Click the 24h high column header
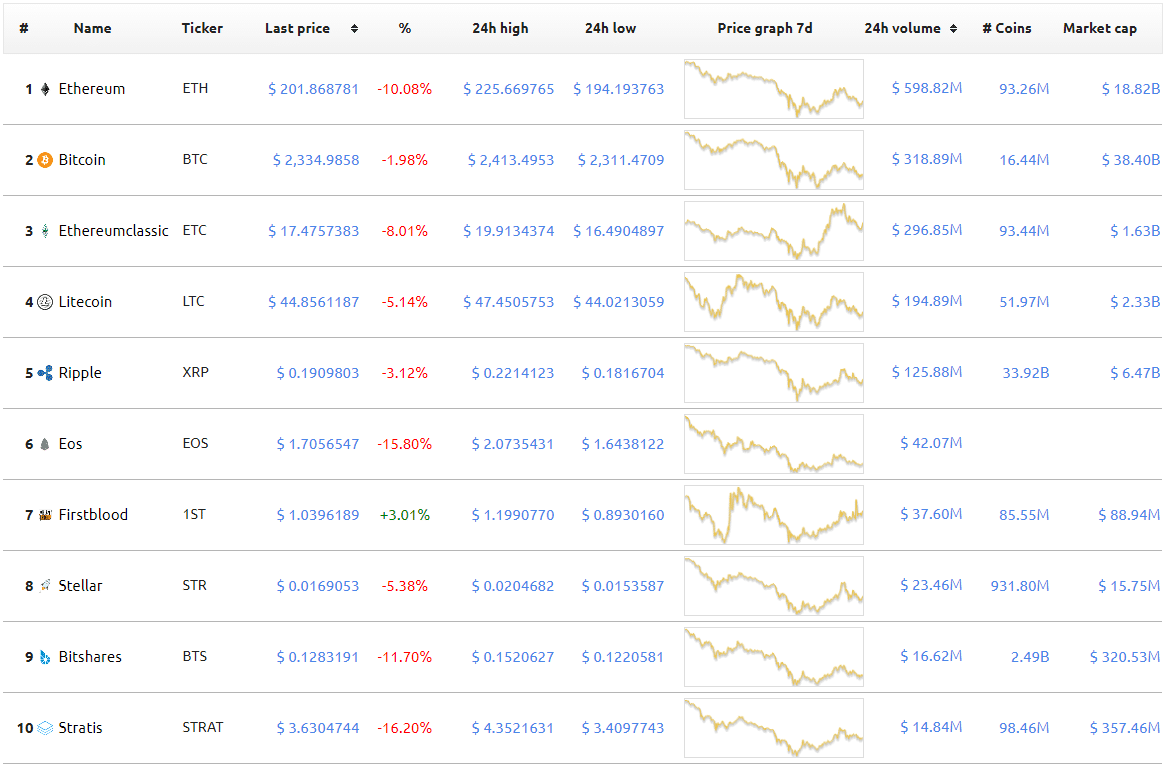1168x766 pixels. (x=500, y=28)
